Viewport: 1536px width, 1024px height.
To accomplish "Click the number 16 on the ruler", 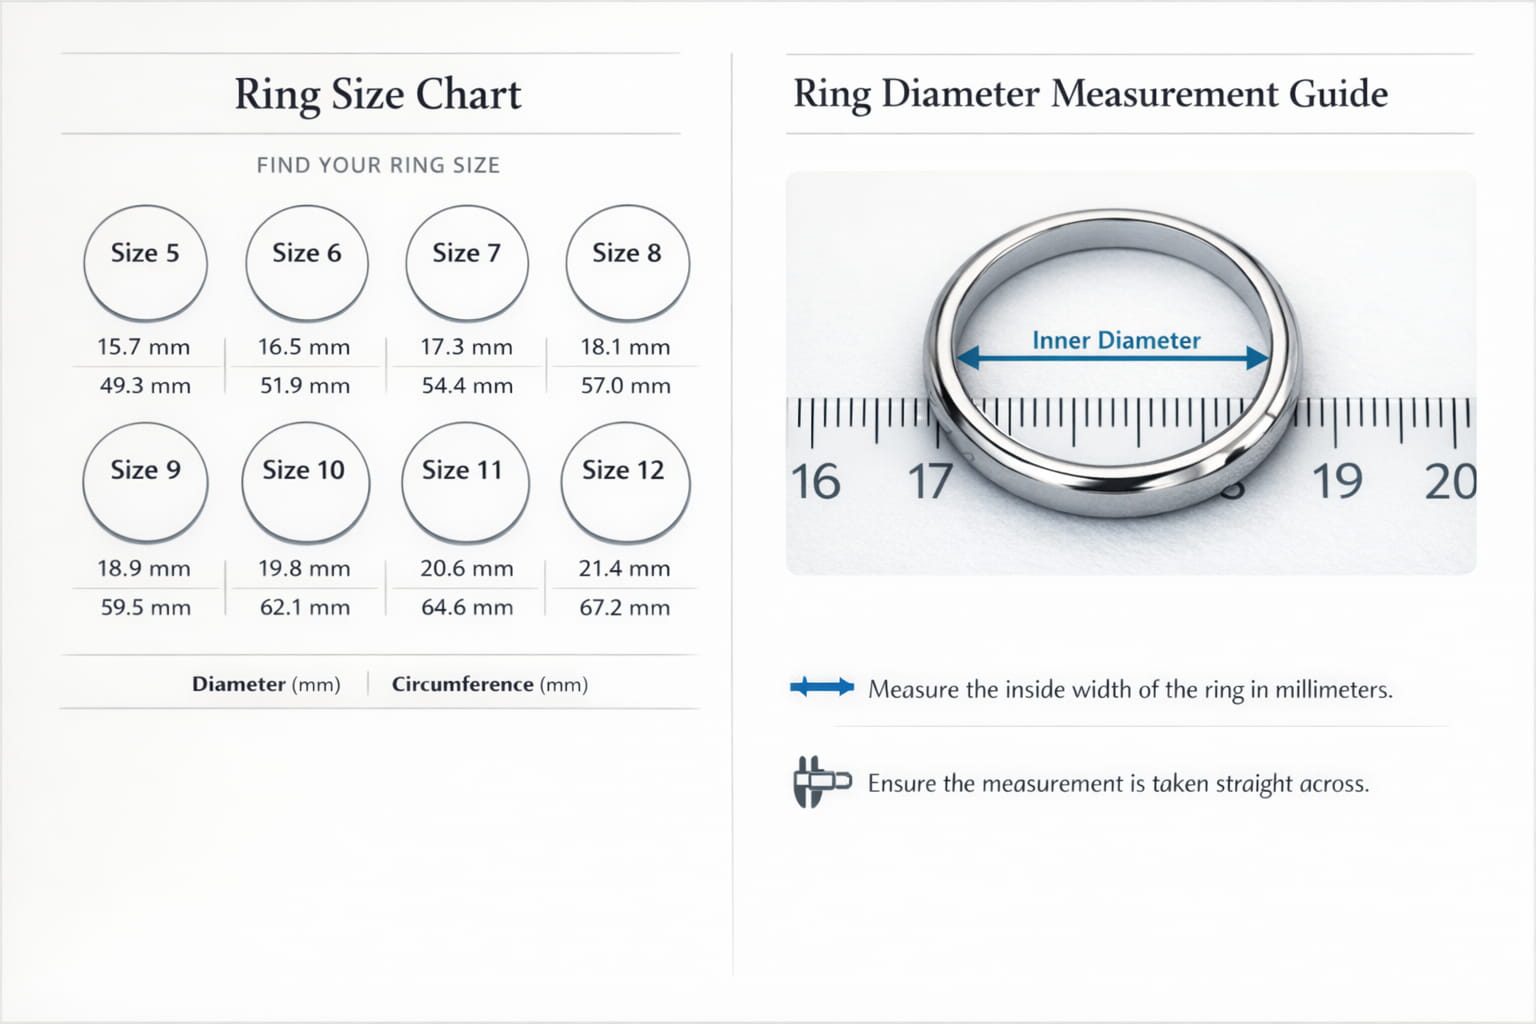I will point(815,482).
